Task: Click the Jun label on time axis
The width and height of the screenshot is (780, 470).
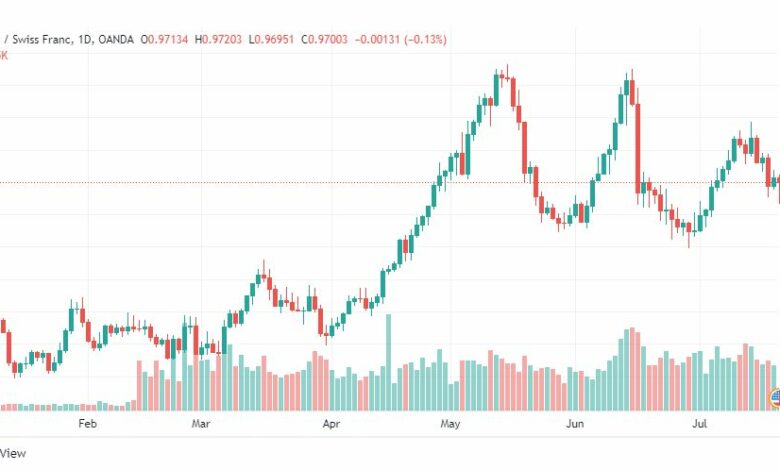Action: [575, 424]
